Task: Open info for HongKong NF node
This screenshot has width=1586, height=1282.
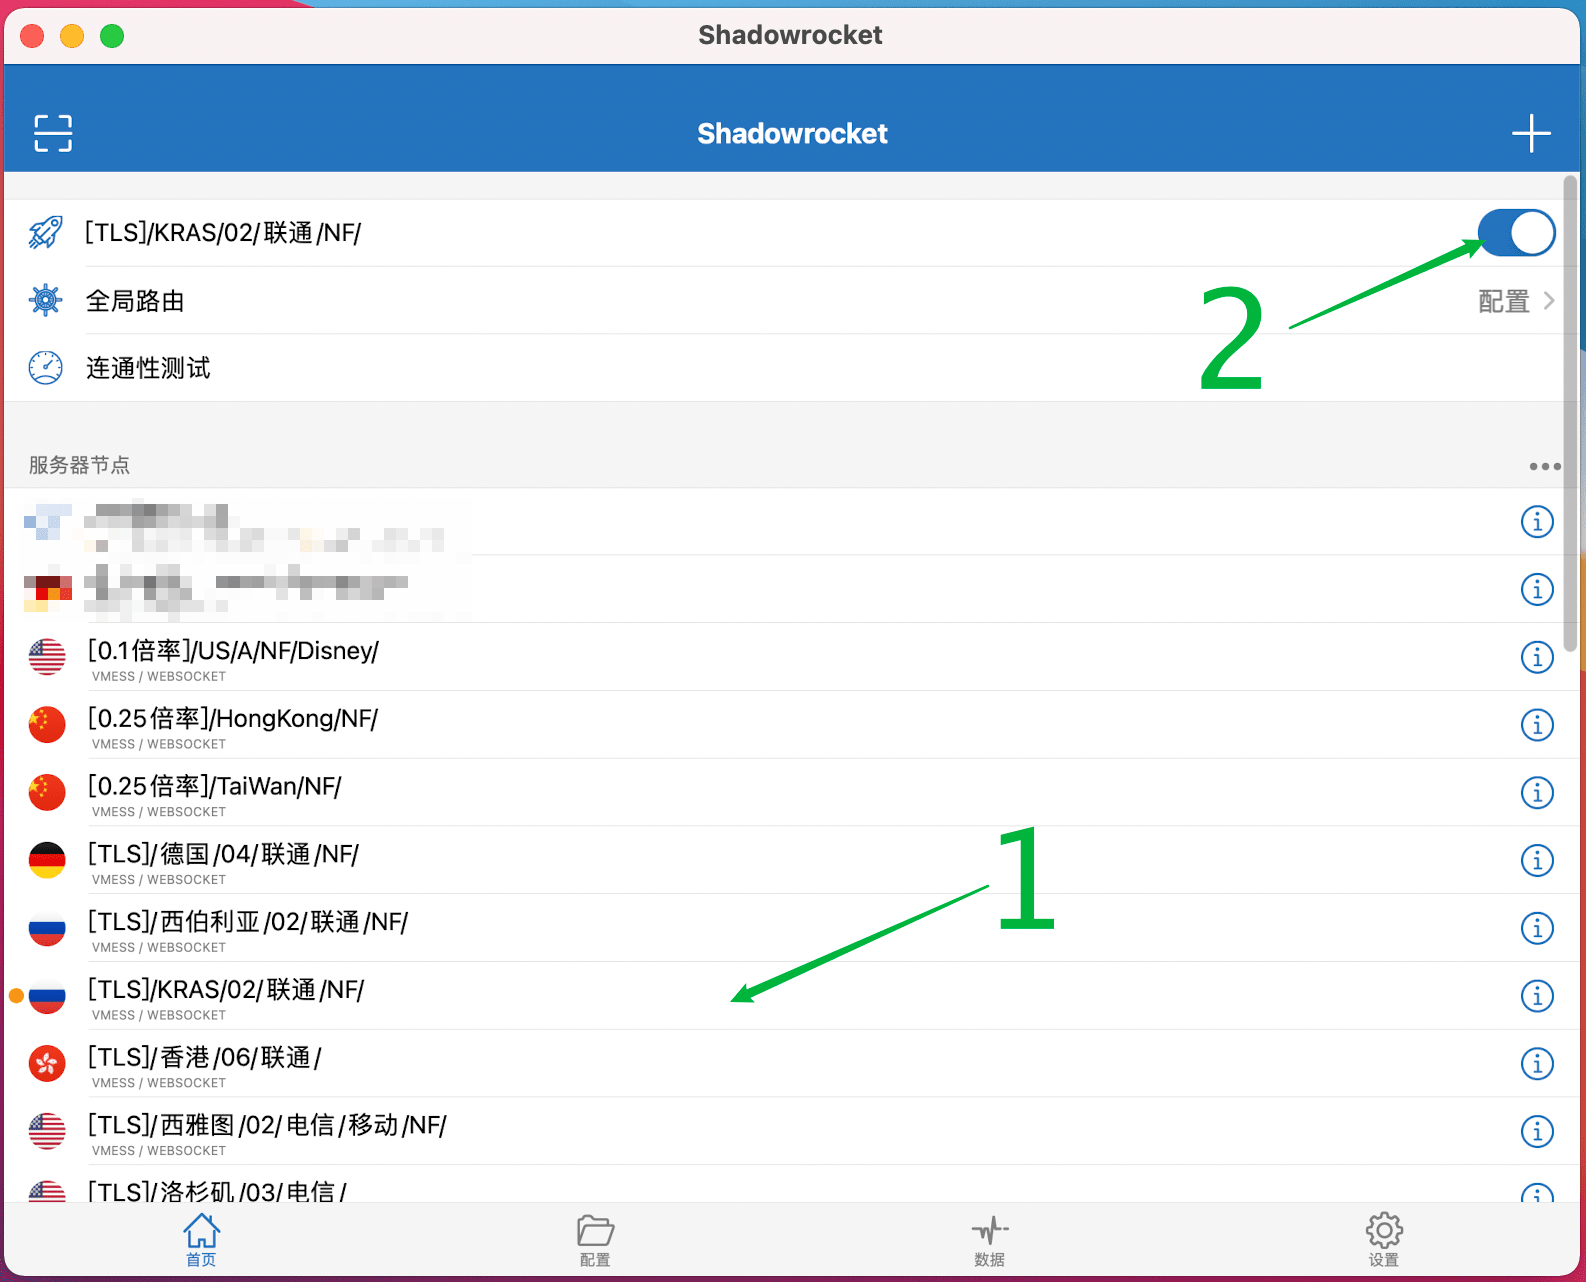Action: pos(1536,725)
